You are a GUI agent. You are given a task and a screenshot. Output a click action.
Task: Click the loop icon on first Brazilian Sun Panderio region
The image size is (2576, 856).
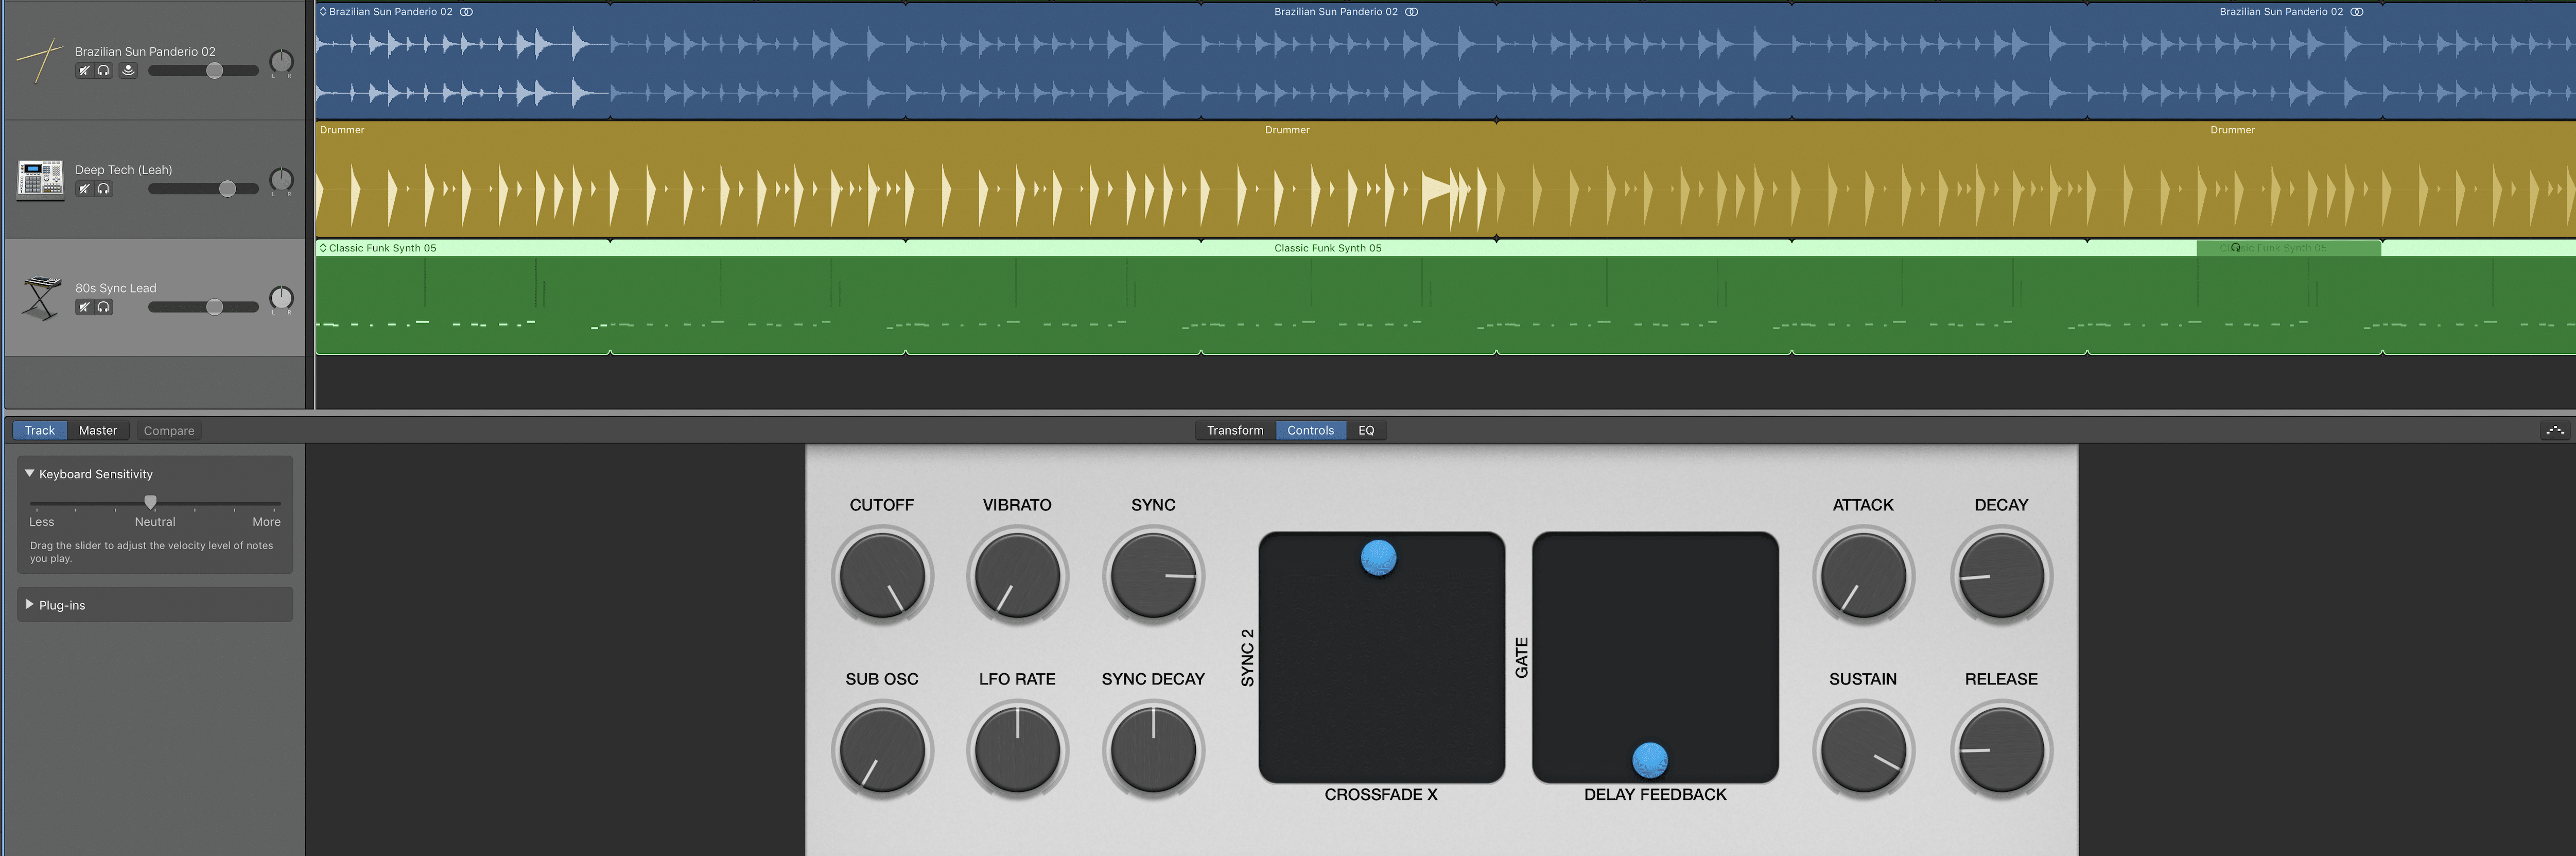466,12
